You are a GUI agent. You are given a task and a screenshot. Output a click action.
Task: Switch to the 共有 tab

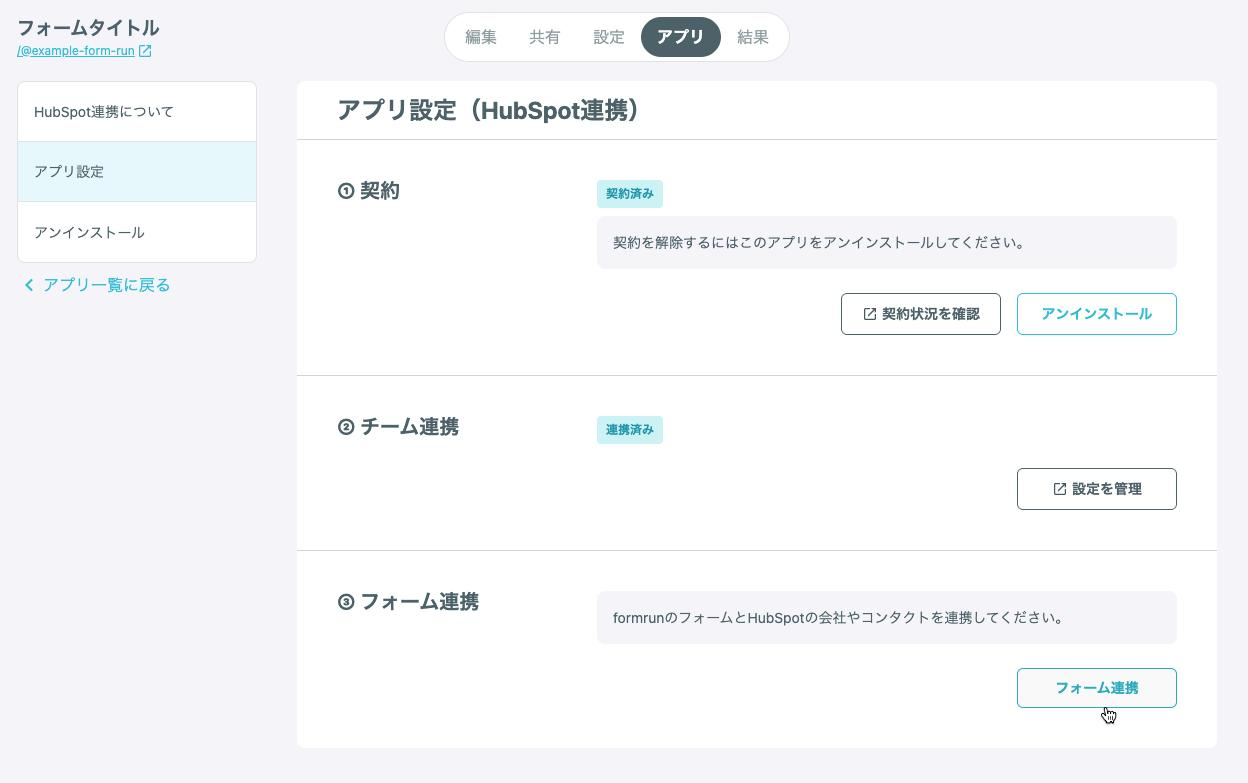click(x=545, y=37)
